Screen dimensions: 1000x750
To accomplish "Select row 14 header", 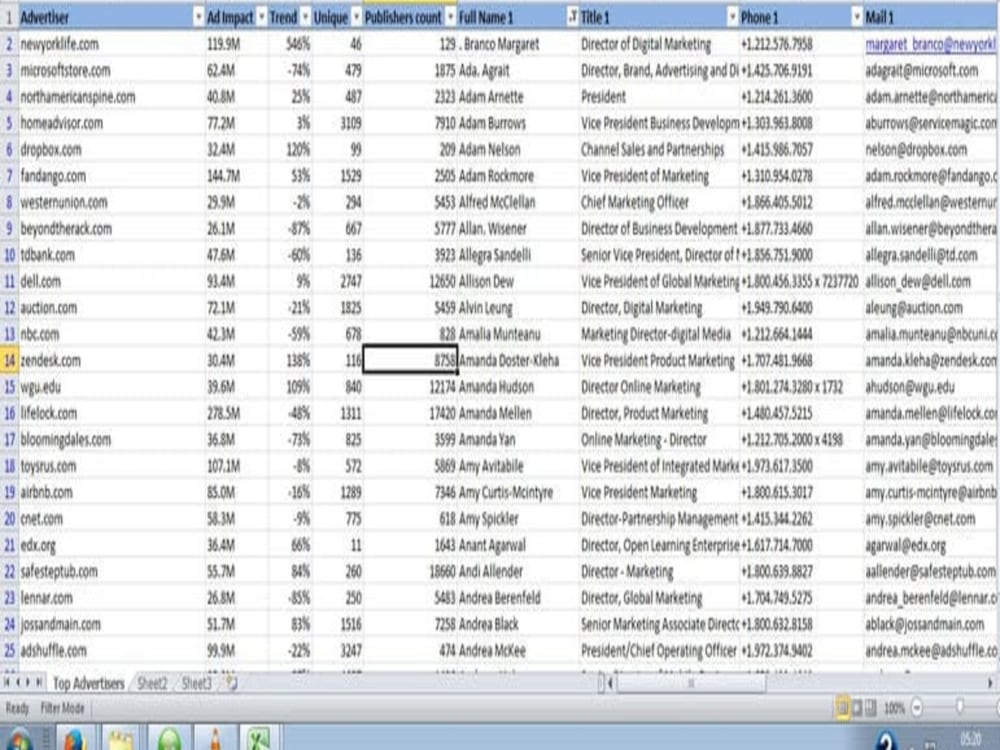I will pyautogui.click(x=9, y=360).
